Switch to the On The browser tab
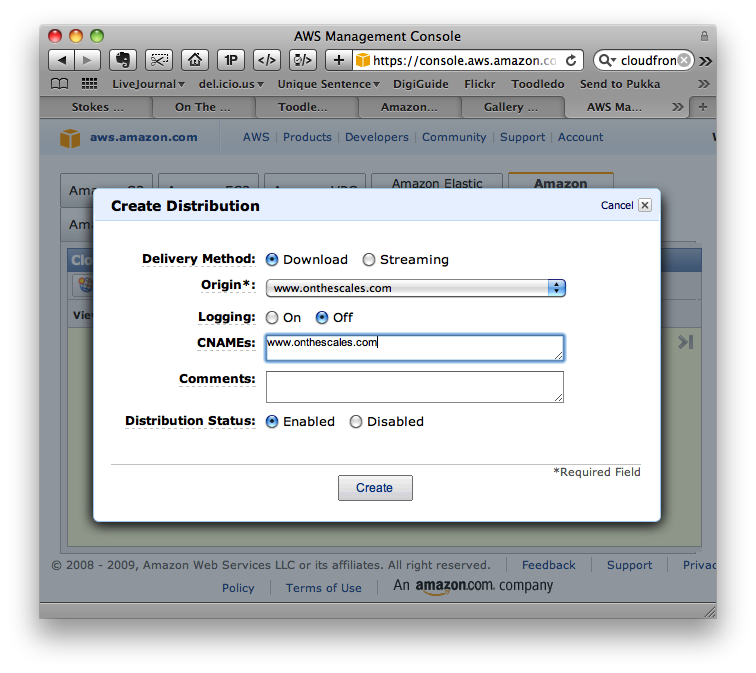756x673 pixels. pyautogui.click(x=202, y=107)
